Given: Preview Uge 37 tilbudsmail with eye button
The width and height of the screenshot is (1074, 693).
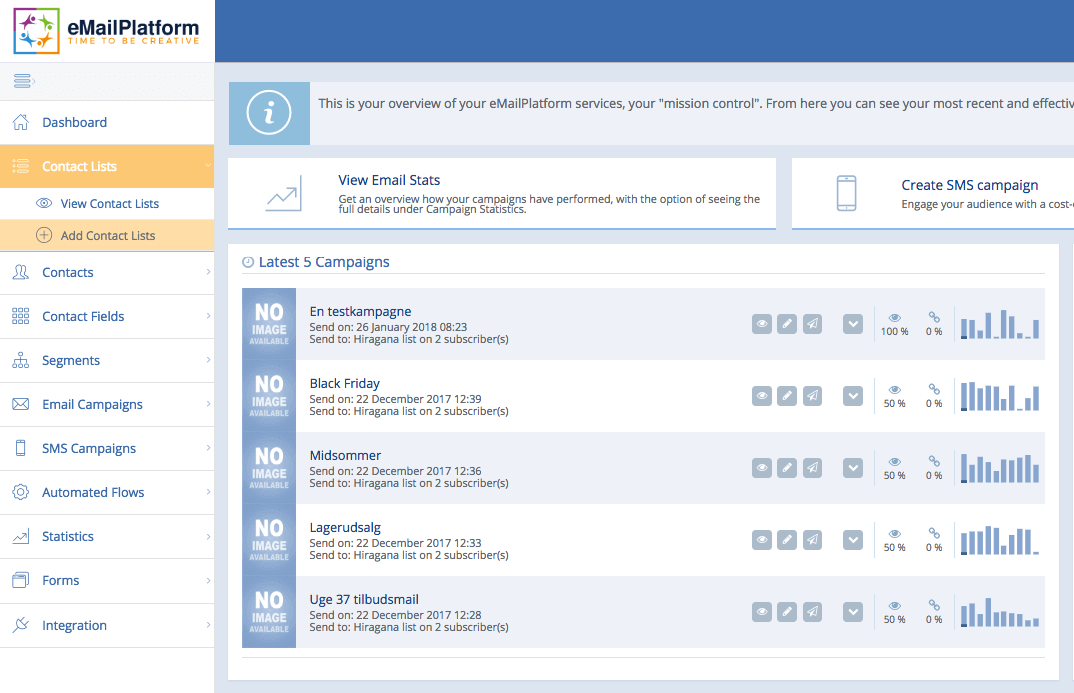Looking at the screenshot, I should pos(762,612).
